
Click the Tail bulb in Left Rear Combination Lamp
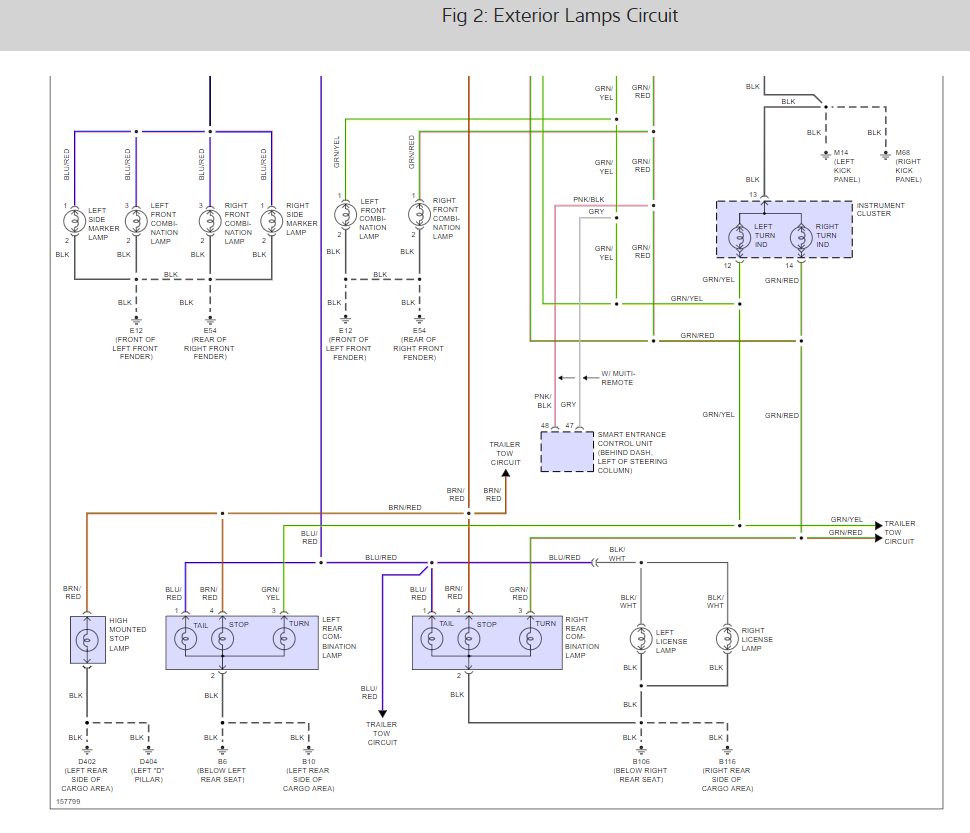(x=186, y=639)
